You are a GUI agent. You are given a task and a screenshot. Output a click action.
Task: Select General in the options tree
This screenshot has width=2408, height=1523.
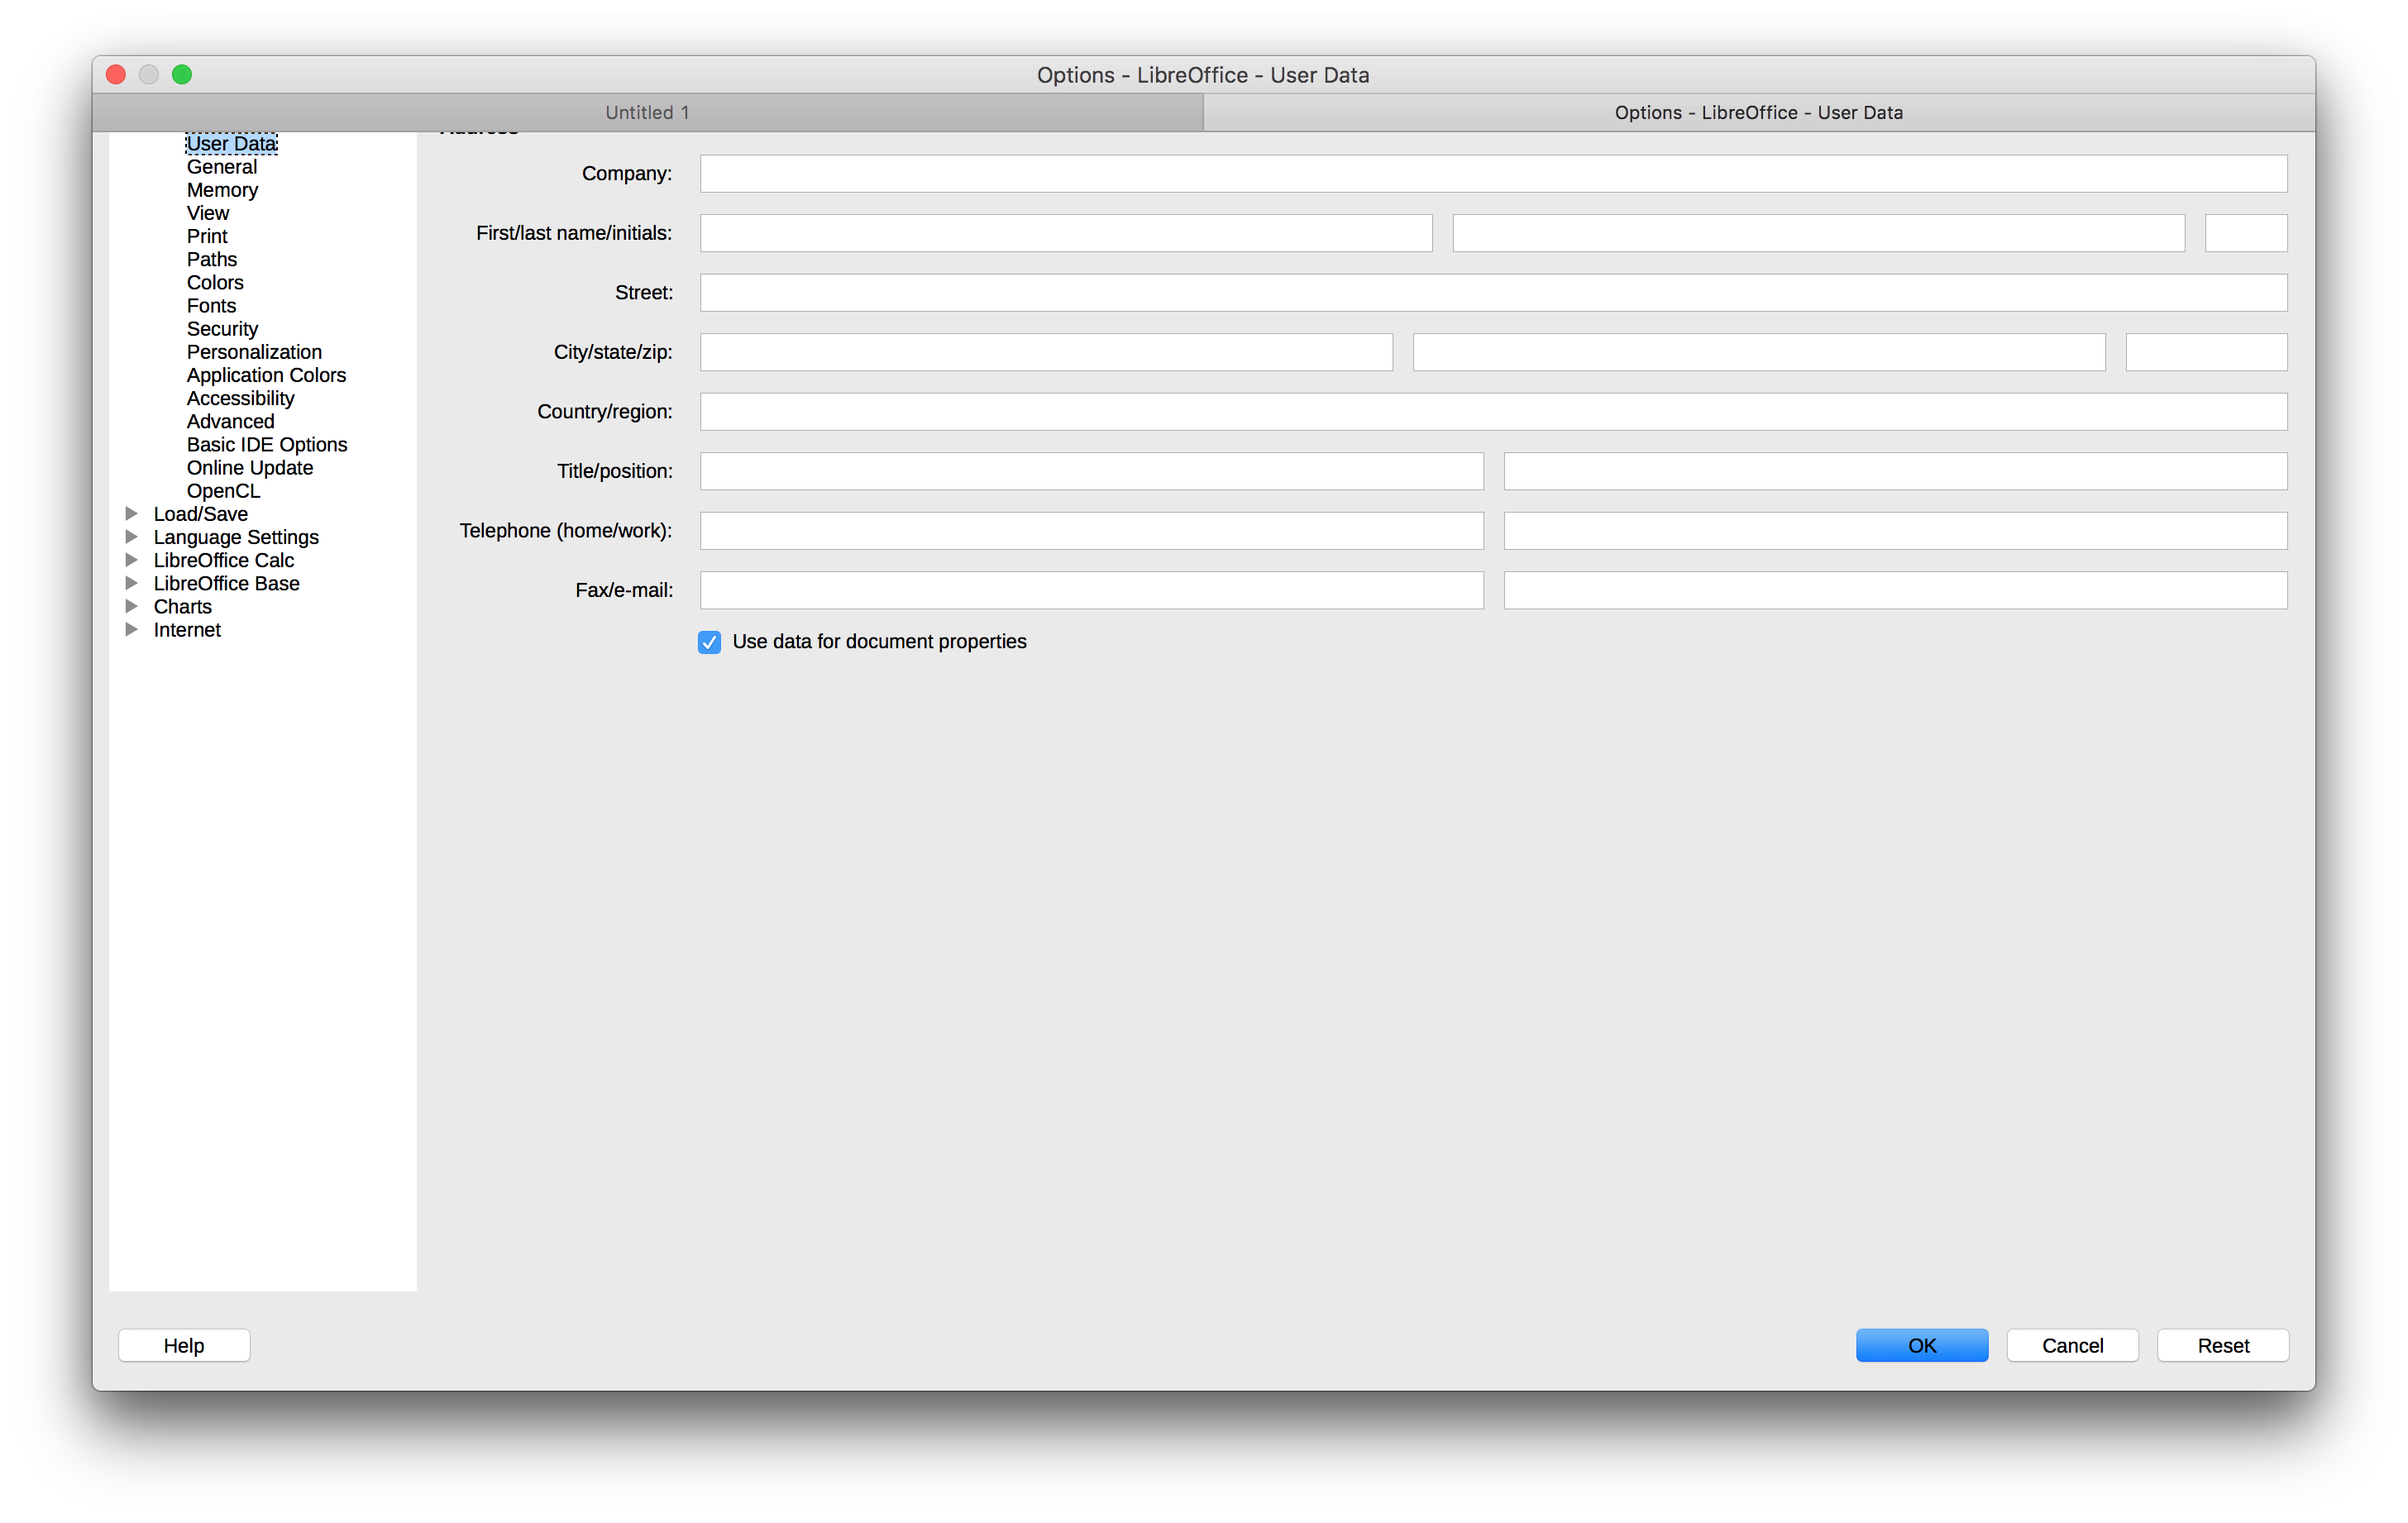click(x=222, y=167)
